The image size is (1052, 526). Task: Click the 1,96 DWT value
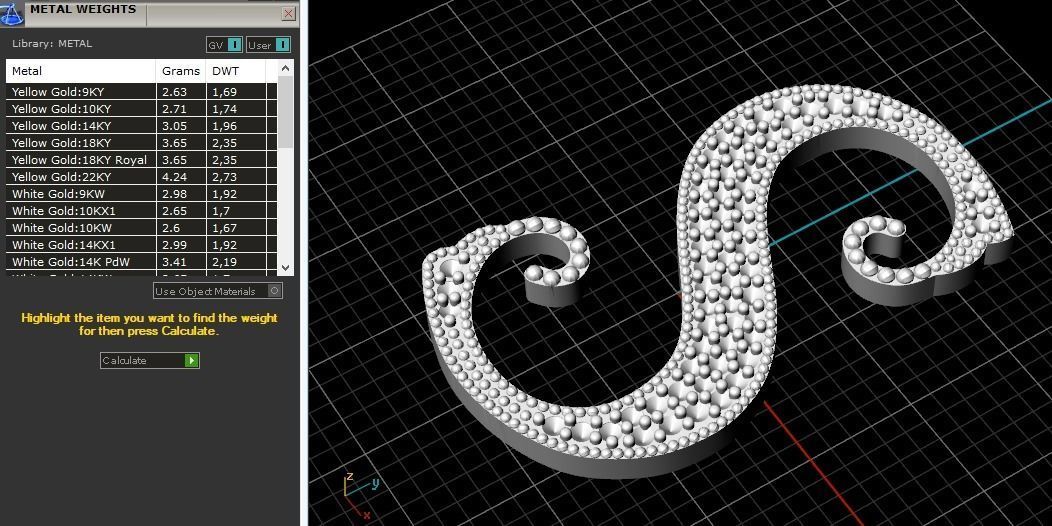[x=225, y=126]
